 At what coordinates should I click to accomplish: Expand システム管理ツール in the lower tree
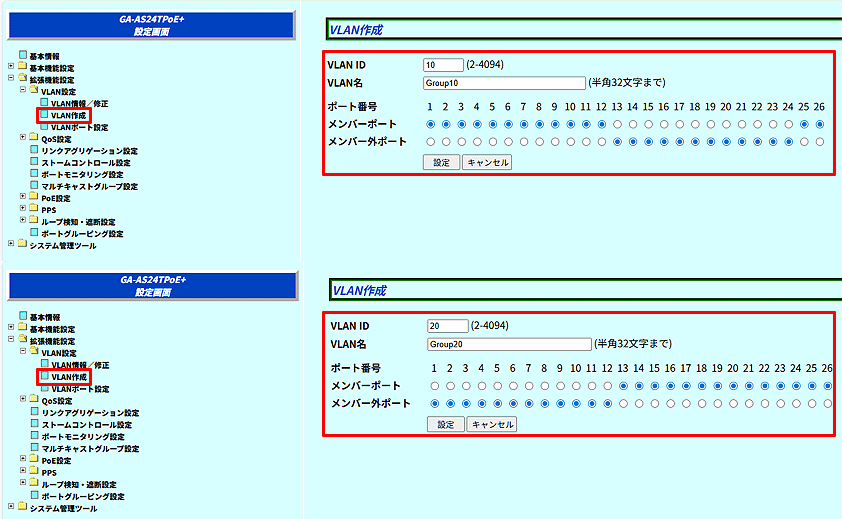click(x=11, y=508)
